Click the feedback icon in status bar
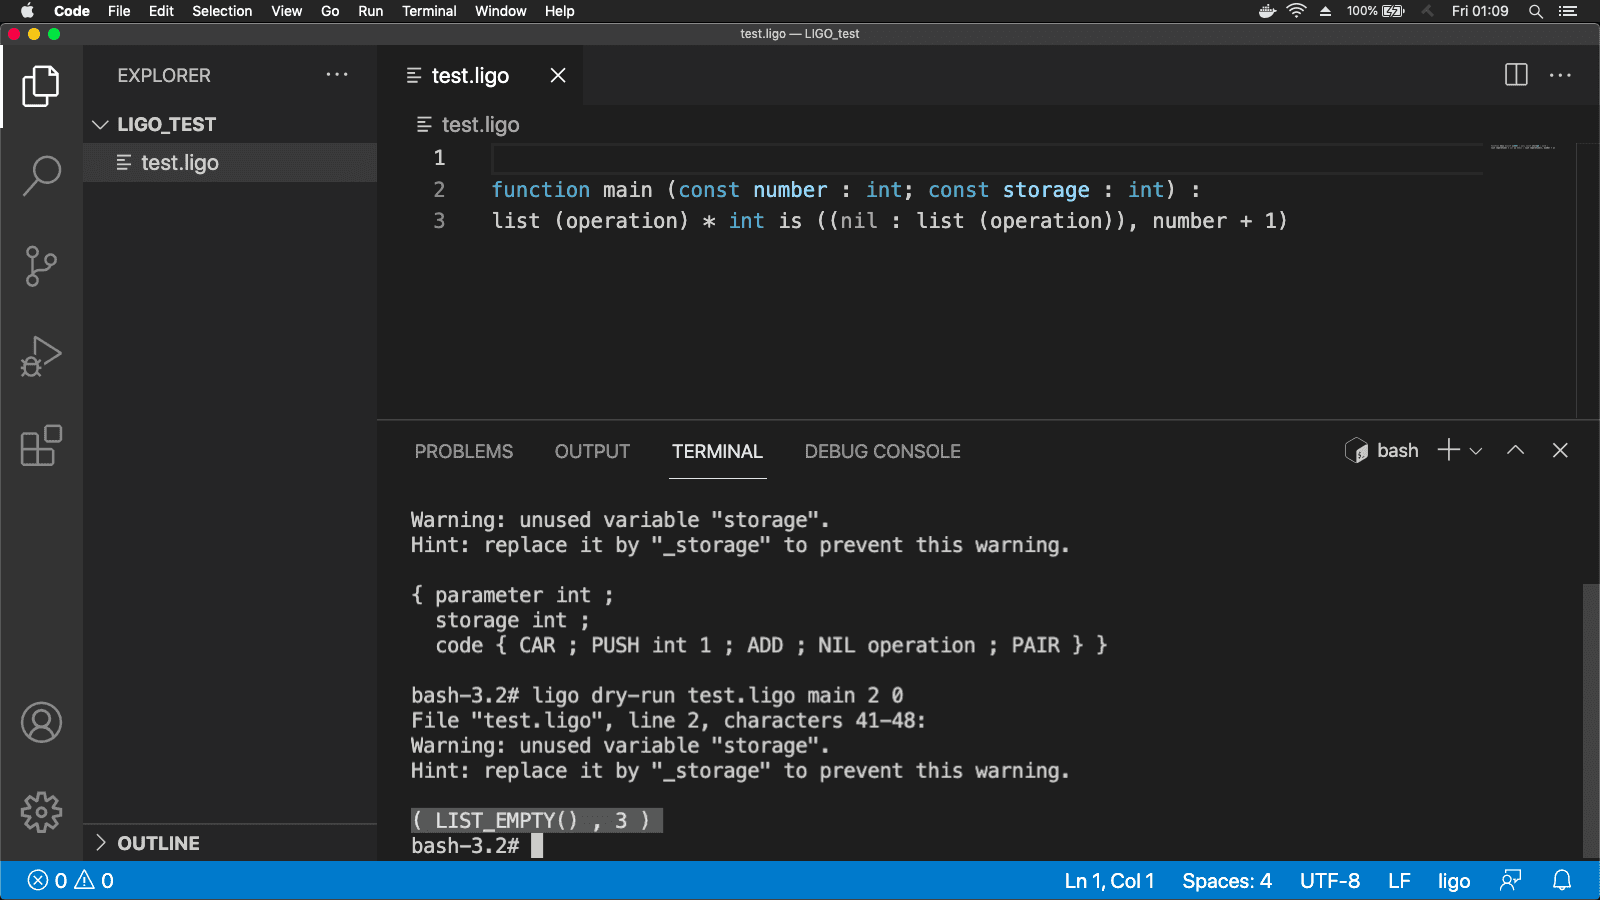The width and height of the screenshot is (1600, 900). tap(1510, 880)
